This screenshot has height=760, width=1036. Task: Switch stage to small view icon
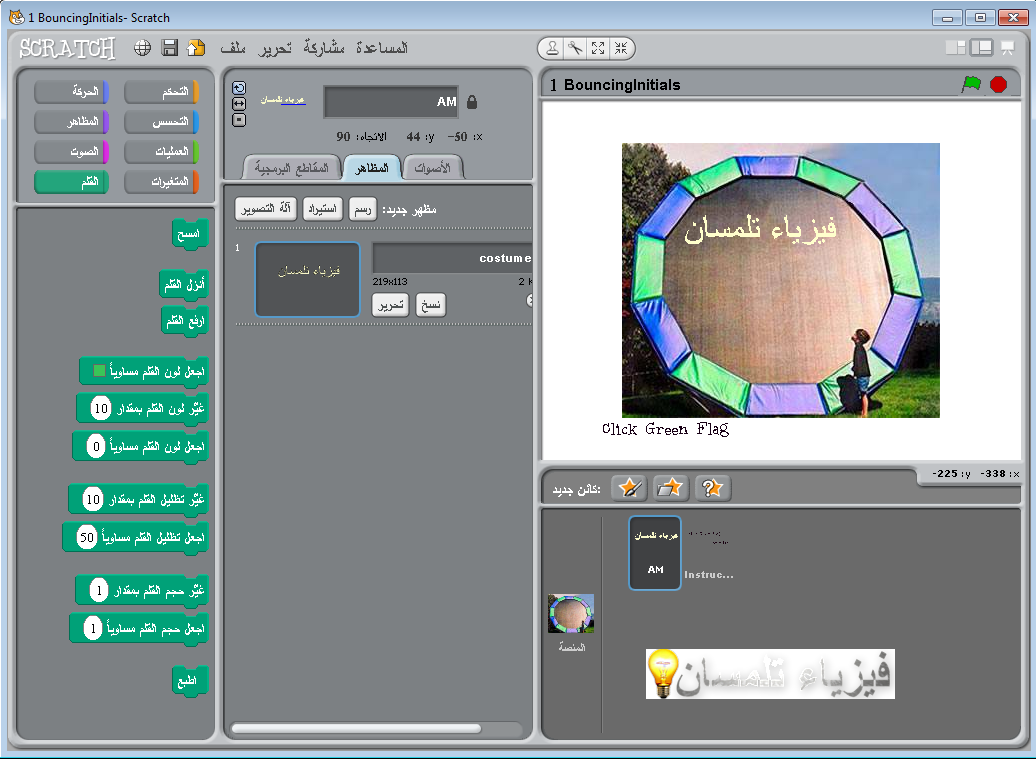956,46
